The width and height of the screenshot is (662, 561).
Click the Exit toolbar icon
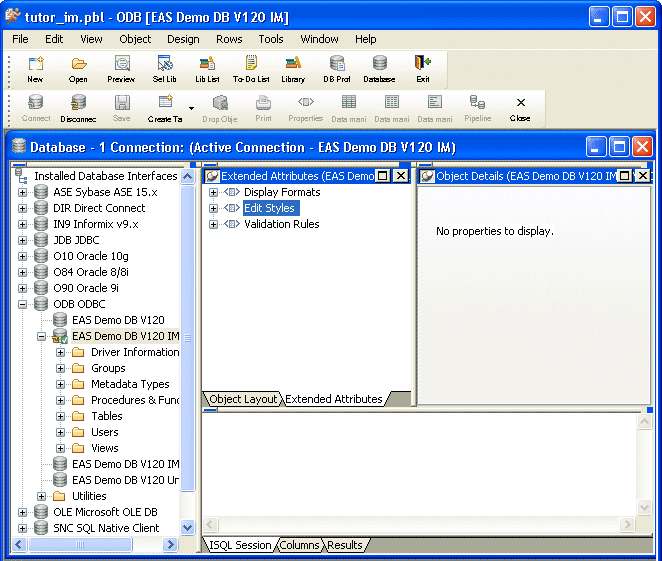423,69
